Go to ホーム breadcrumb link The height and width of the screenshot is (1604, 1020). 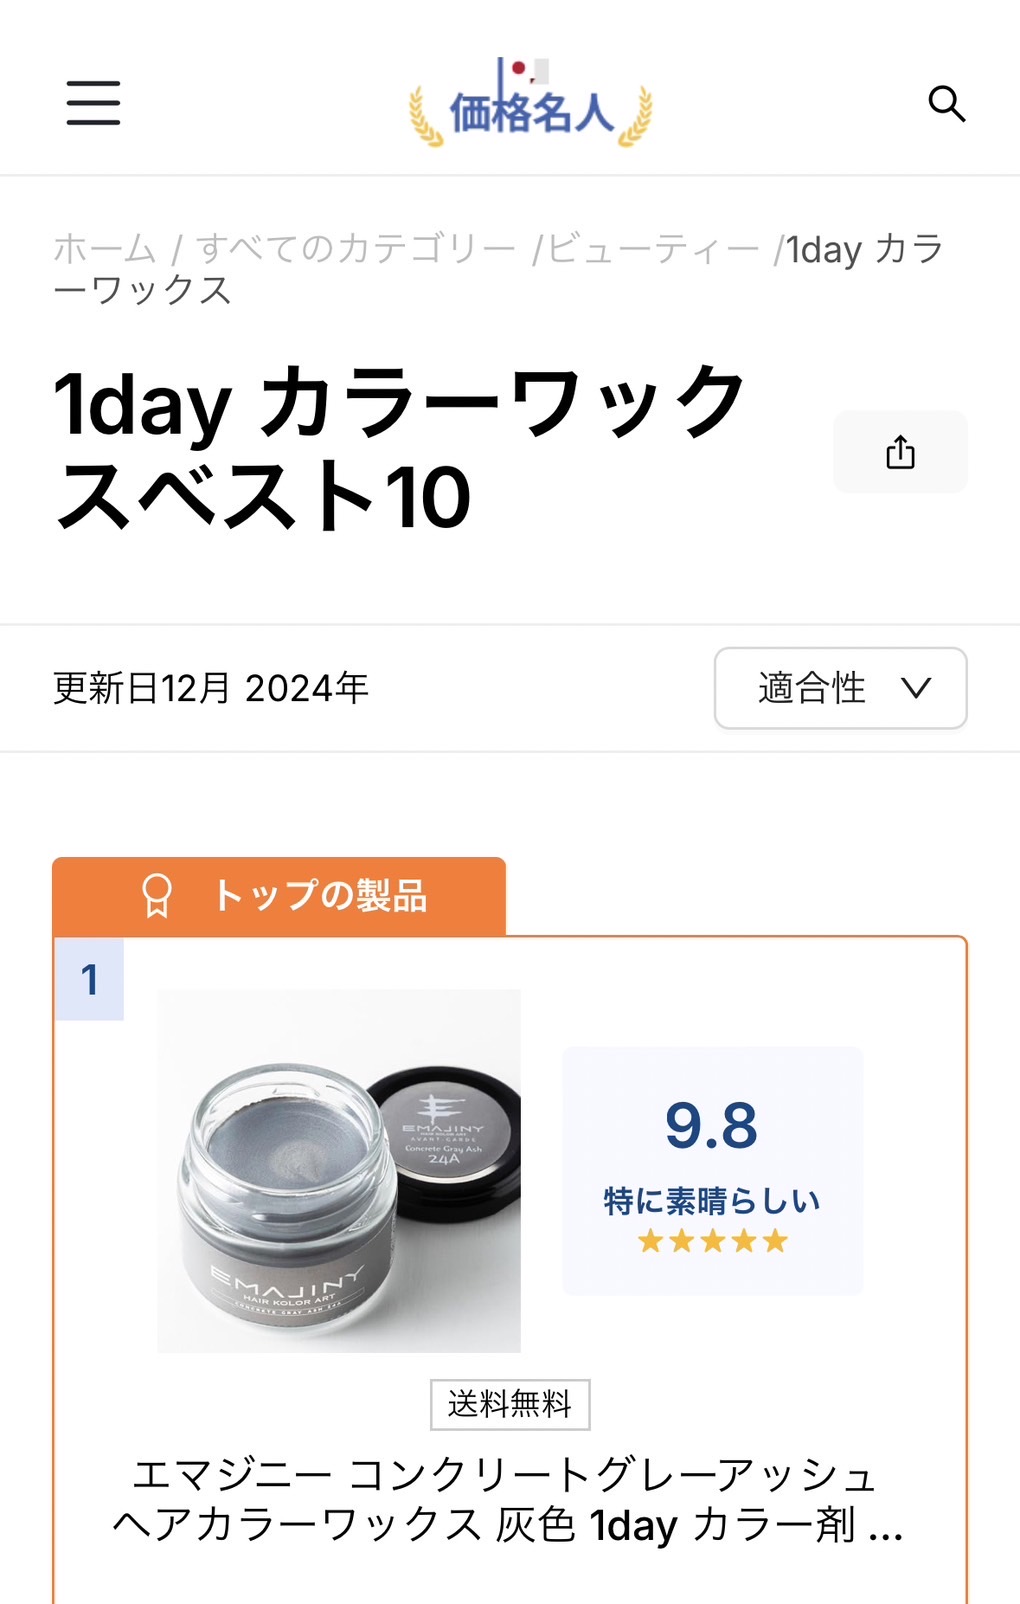(105, 249)
